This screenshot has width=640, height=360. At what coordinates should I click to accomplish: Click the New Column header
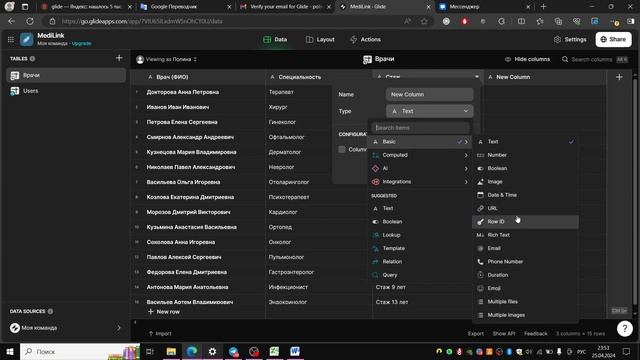pos(544,77)
